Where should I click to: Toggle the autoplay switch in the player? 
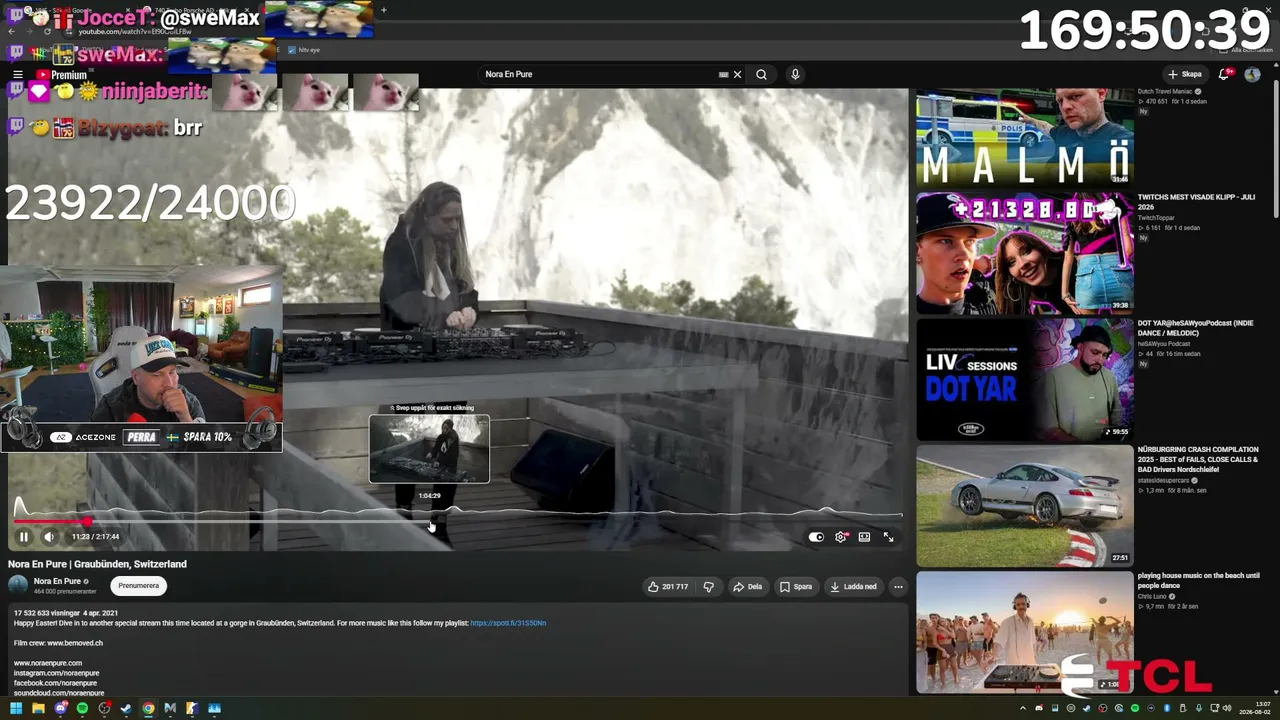(x=816, y=537)
